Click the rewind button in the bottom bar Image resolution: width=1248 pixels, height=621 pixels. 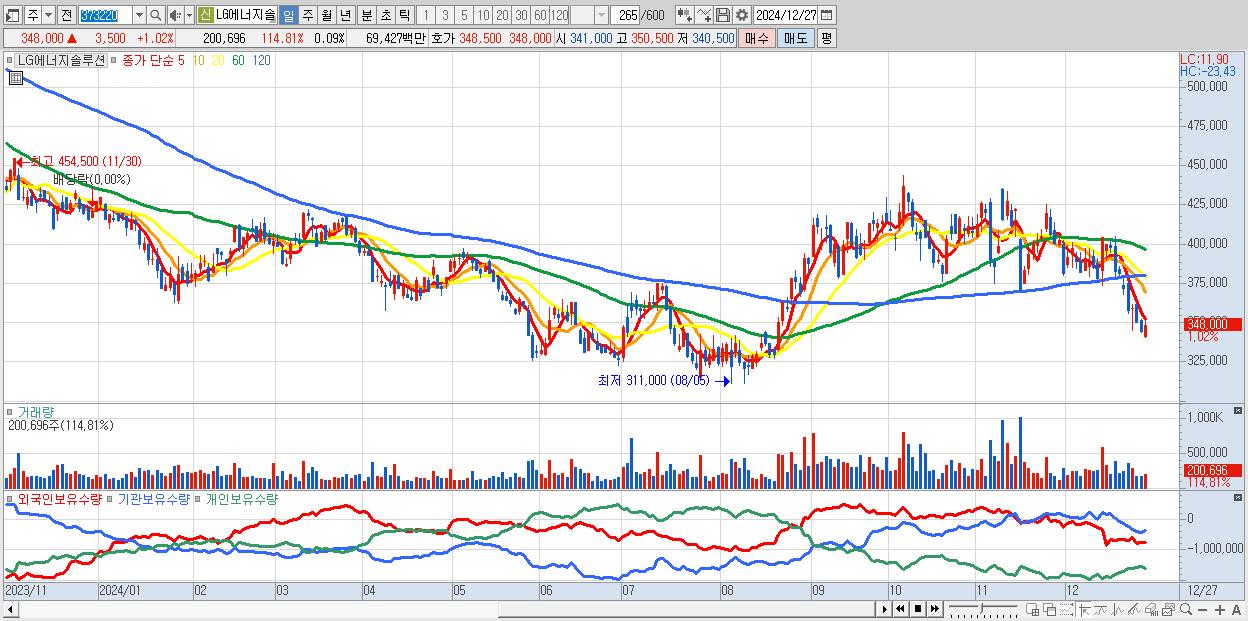900,609
